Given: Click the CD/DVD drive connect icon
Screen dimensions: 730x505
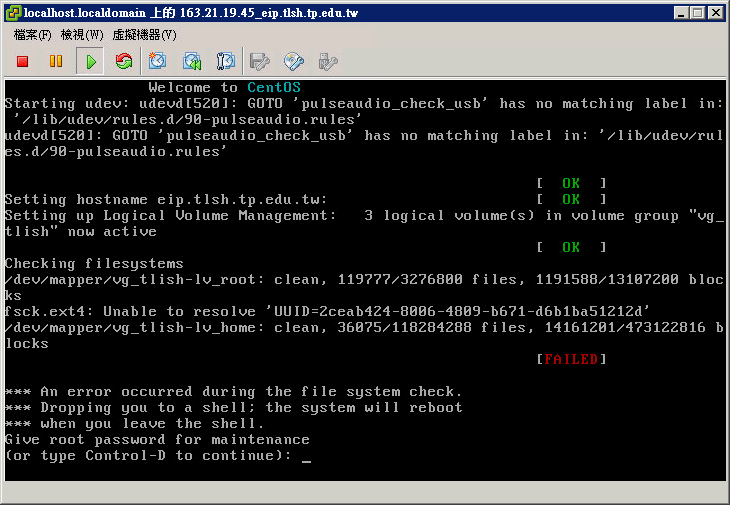Looking at the screenshot, I should tap(294, 61).
